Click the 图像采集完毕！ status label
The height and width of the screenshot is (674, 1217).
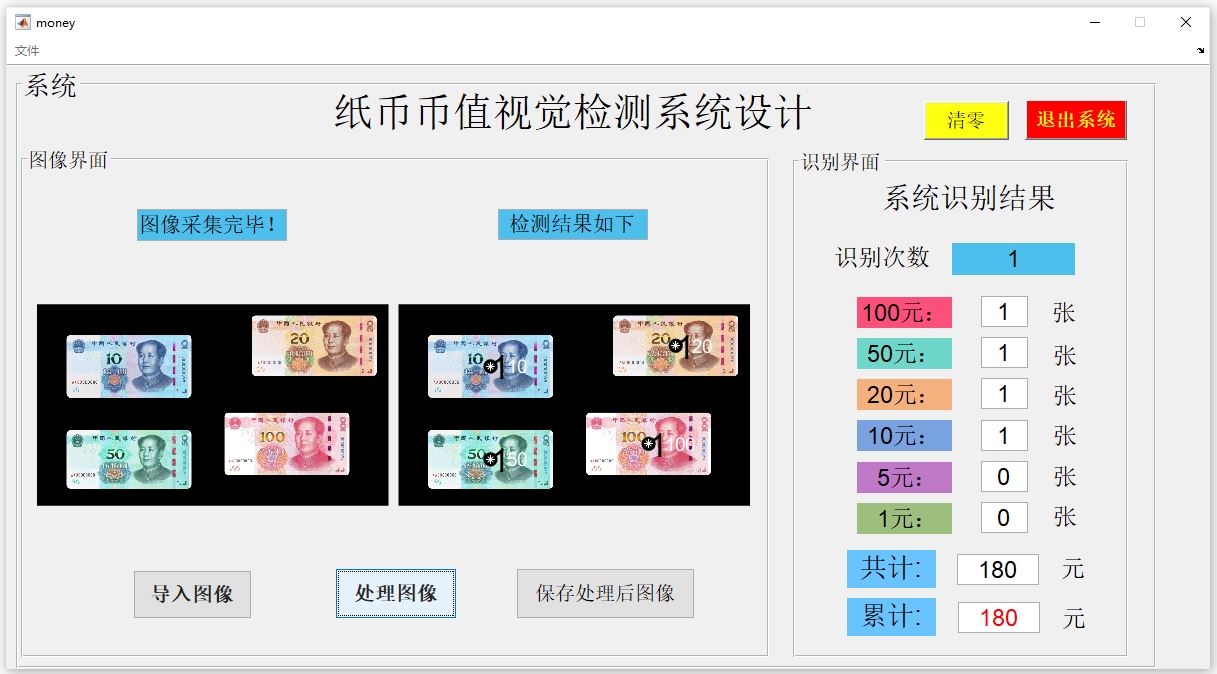coord(212,225)
